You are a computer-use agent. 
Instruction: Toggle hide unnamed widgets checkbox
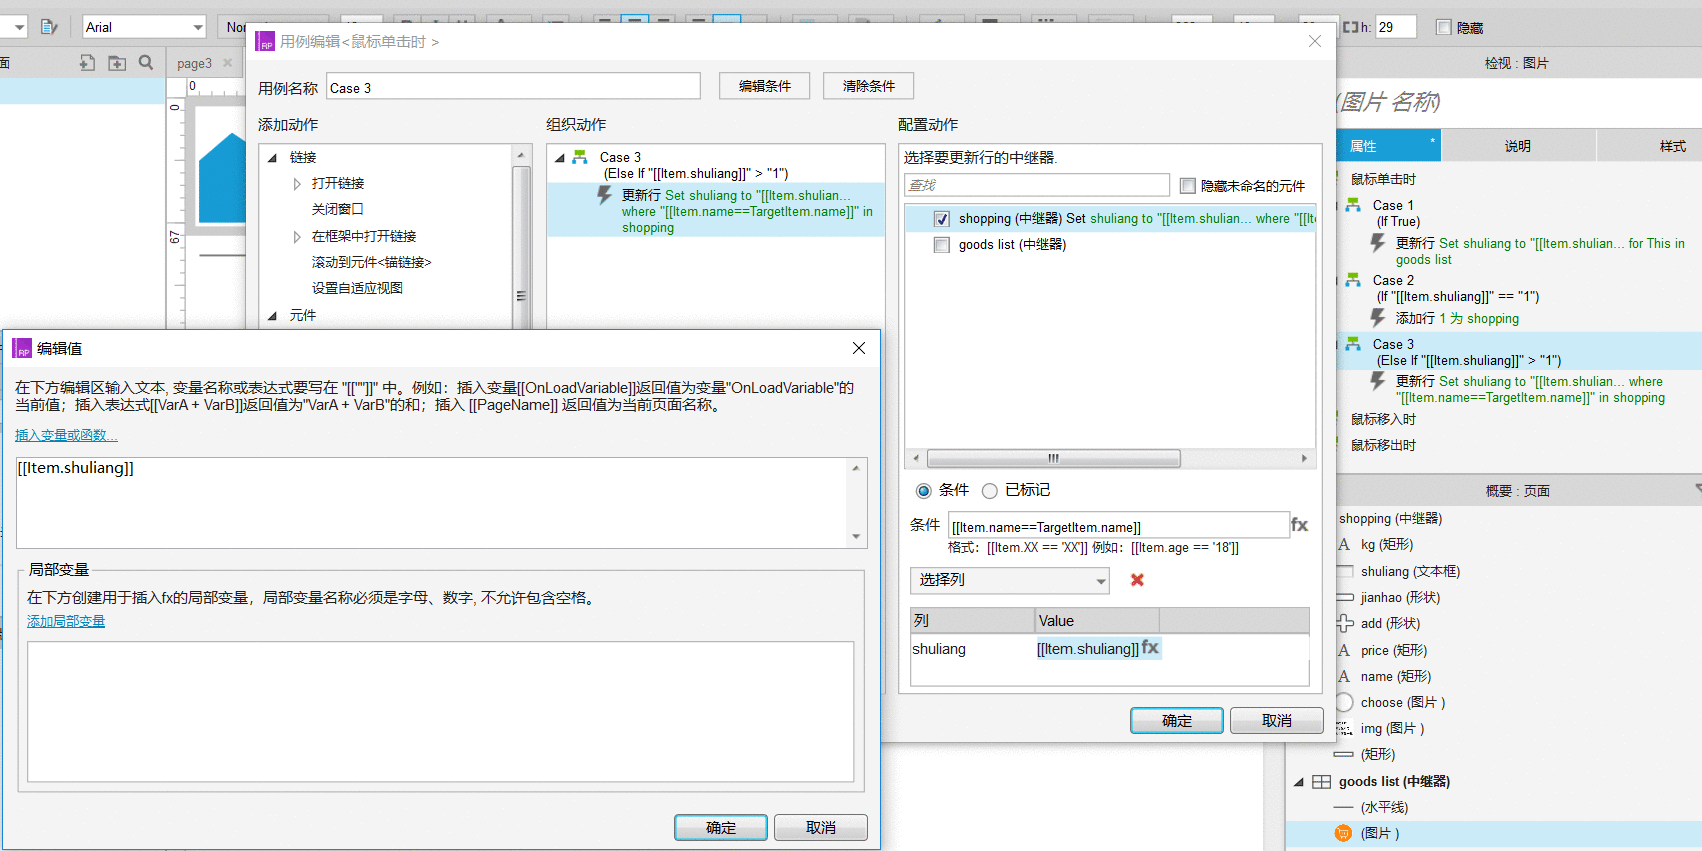point(1188,186)
